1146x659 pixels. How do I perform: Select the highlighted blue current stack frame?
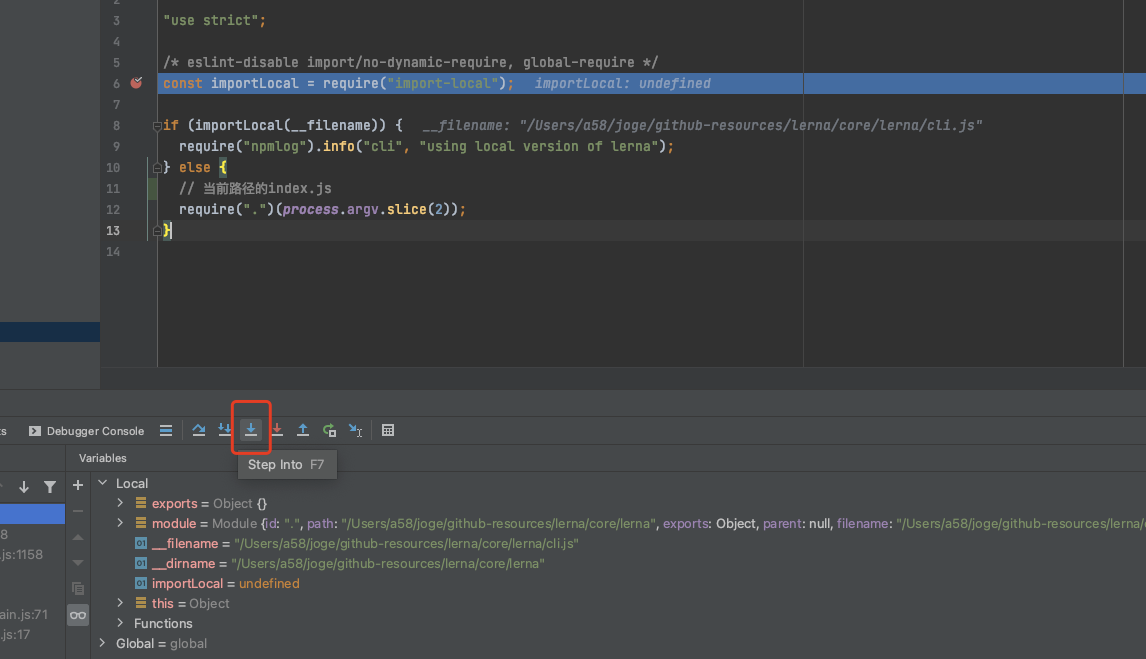(x=32, y=514)
